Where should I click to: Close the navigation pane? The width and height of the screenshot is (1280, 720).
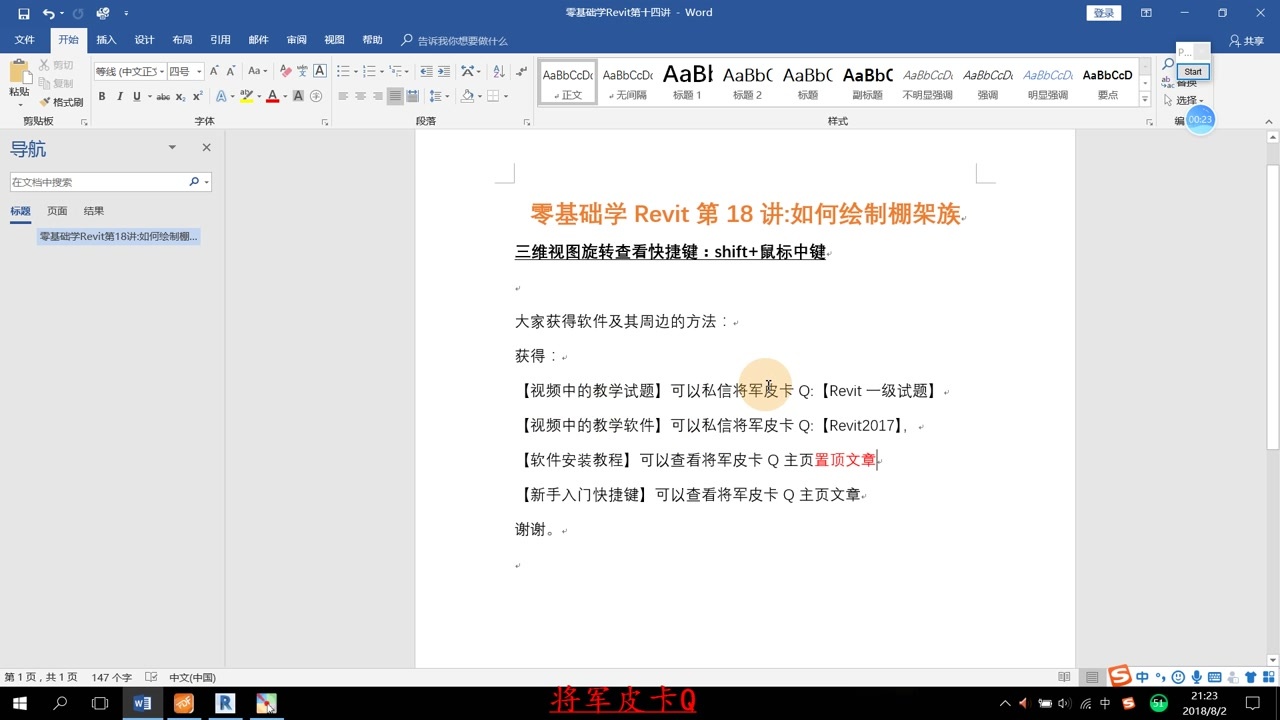click(x=206, y=147)
